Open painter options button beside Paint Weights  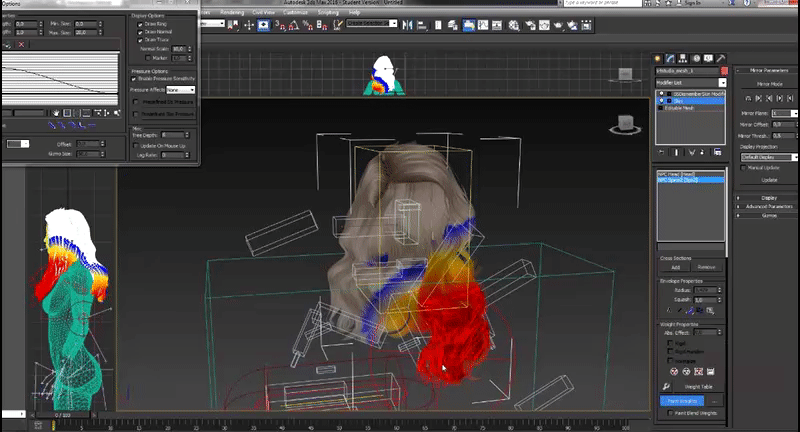[714, 401]
